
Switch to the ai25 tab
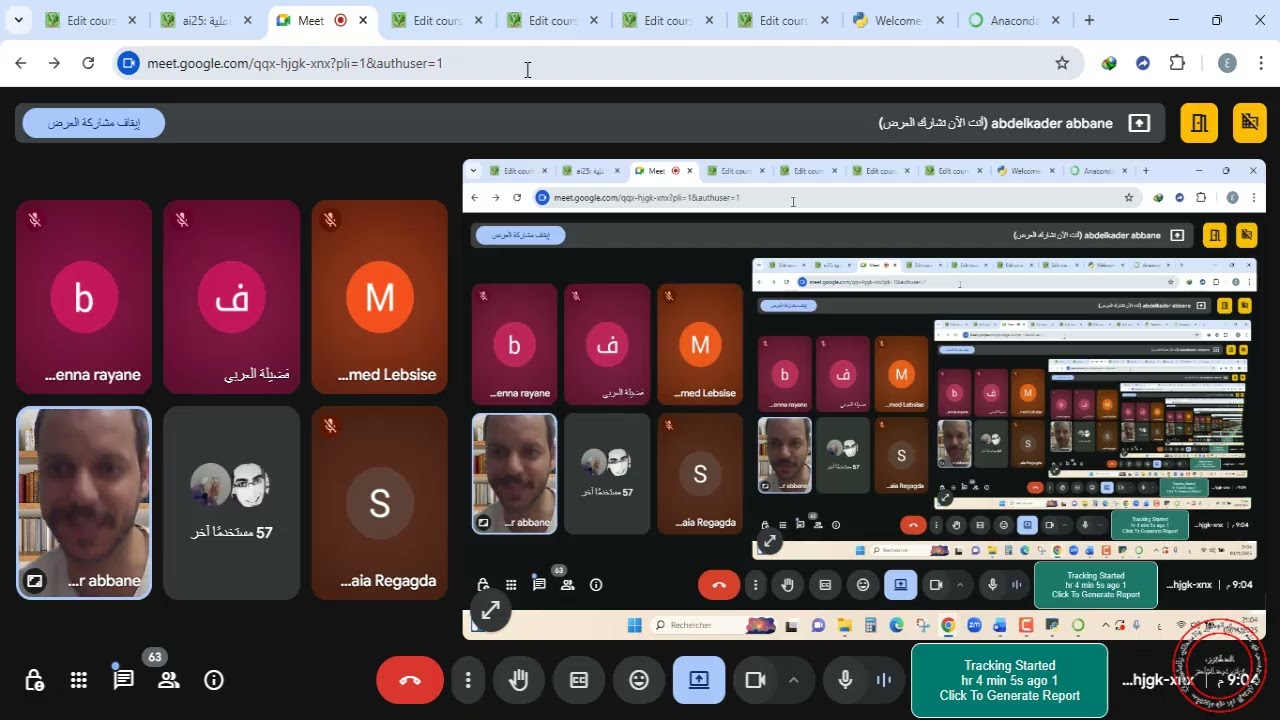pyautogui.click(x=208, y=20)
